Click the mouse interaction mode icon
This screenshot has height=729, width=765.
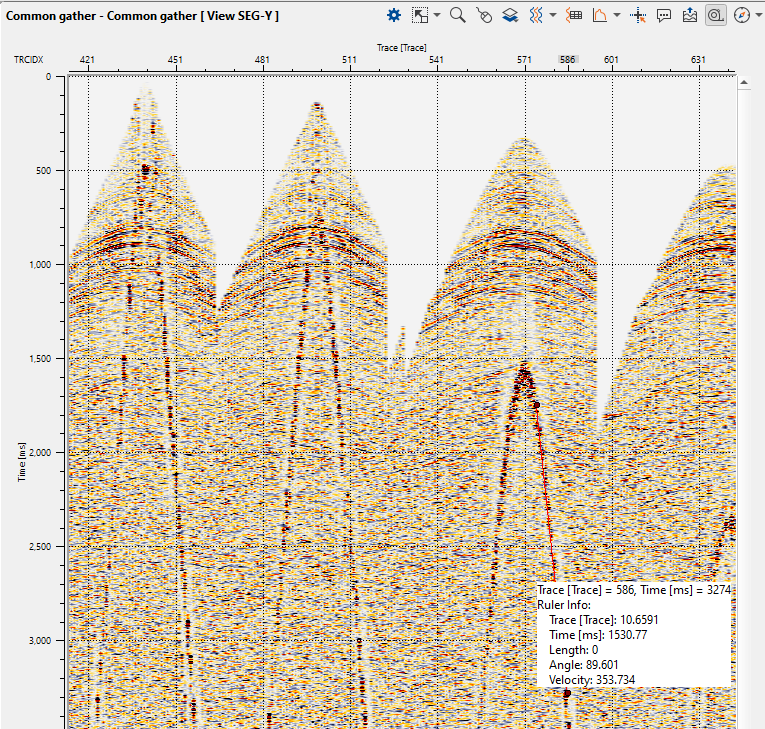point(484,15)
